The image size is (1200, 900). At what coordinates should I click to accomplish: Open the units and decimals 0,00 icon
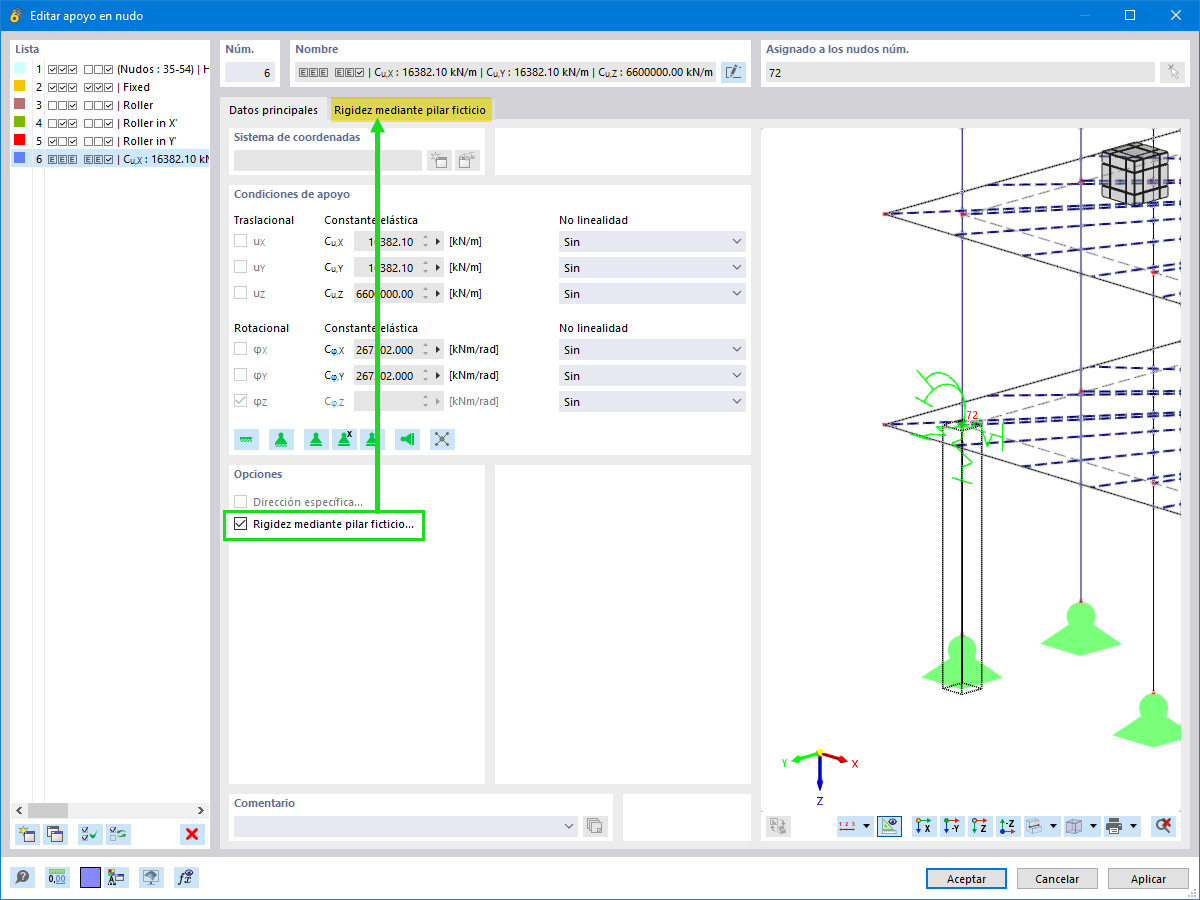[57, 878]
